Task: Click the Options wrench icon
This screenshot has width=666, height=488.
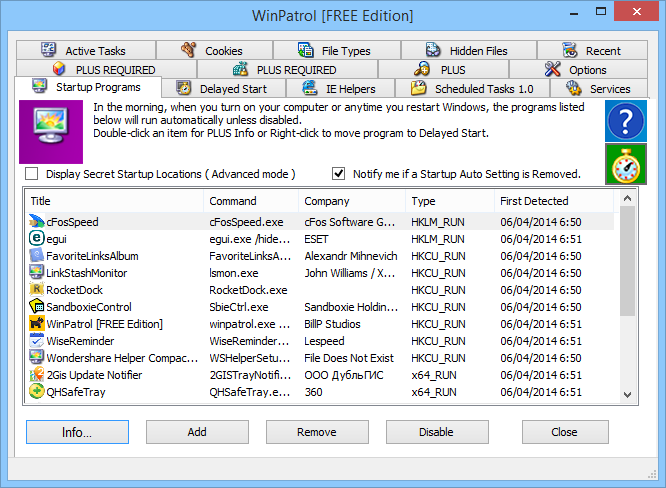Action: pyautogui.click(x=552, y=69)
